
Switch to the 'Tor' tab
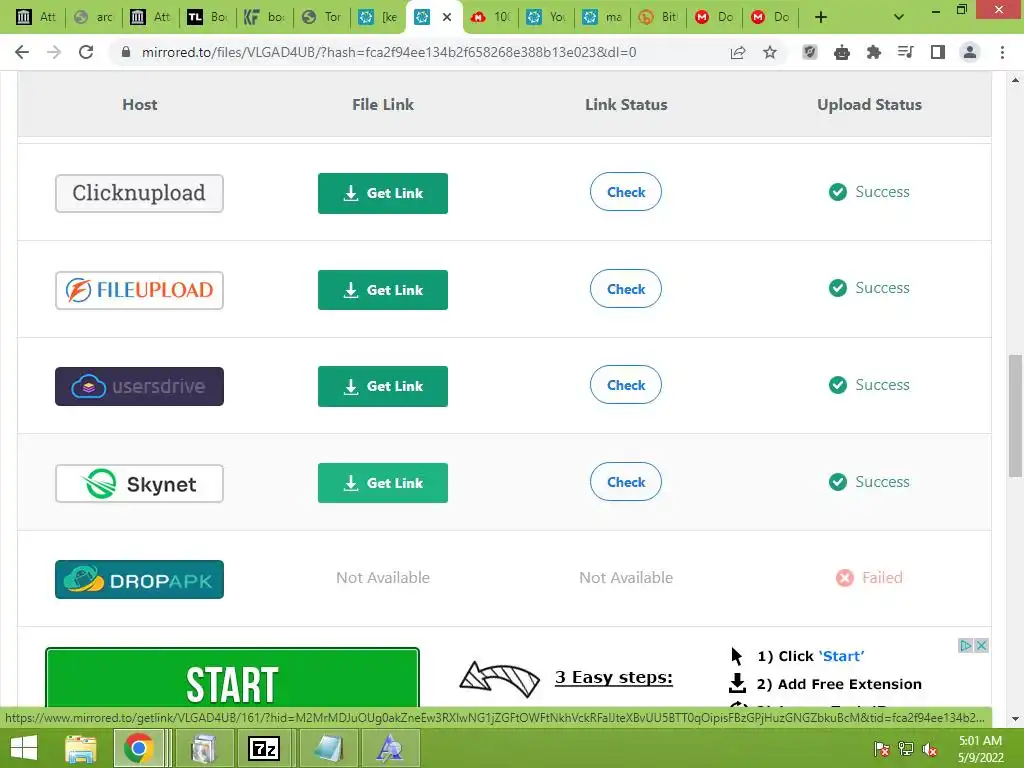pyautogui.click(x=322, y=17)
